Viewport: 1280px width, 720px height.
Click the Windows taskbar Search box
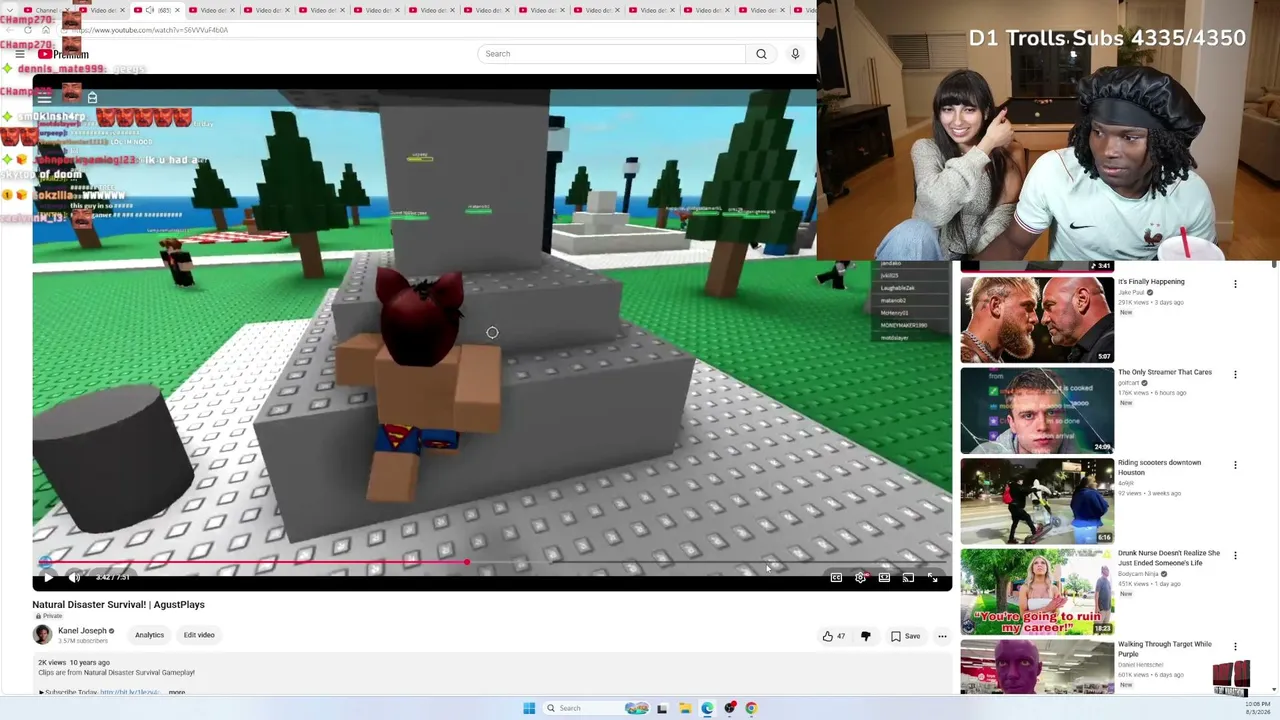(596, 708)
